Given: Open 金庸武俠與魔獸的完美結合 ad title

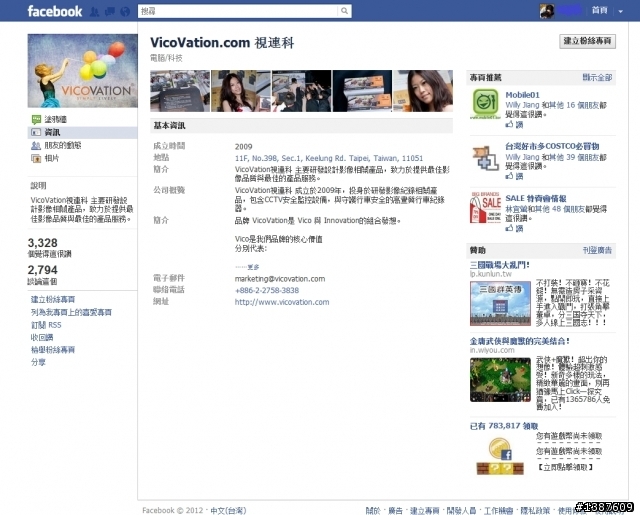Looking at the screenshot, I should point(520,341).
